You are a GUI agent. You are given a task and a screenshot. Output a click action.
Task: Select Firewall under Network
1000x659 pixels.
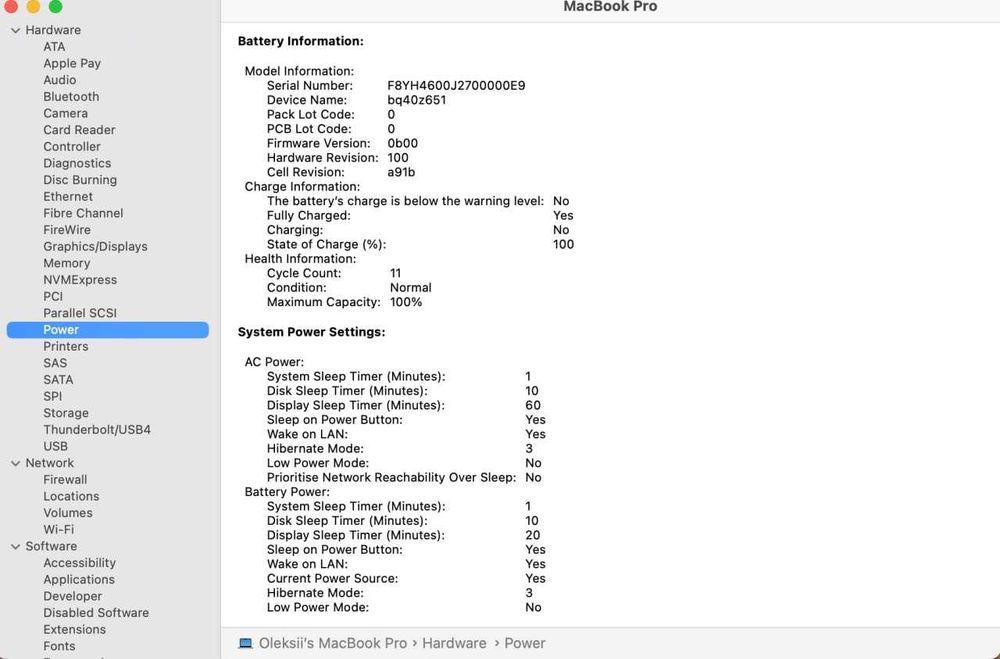click(65, 479)
